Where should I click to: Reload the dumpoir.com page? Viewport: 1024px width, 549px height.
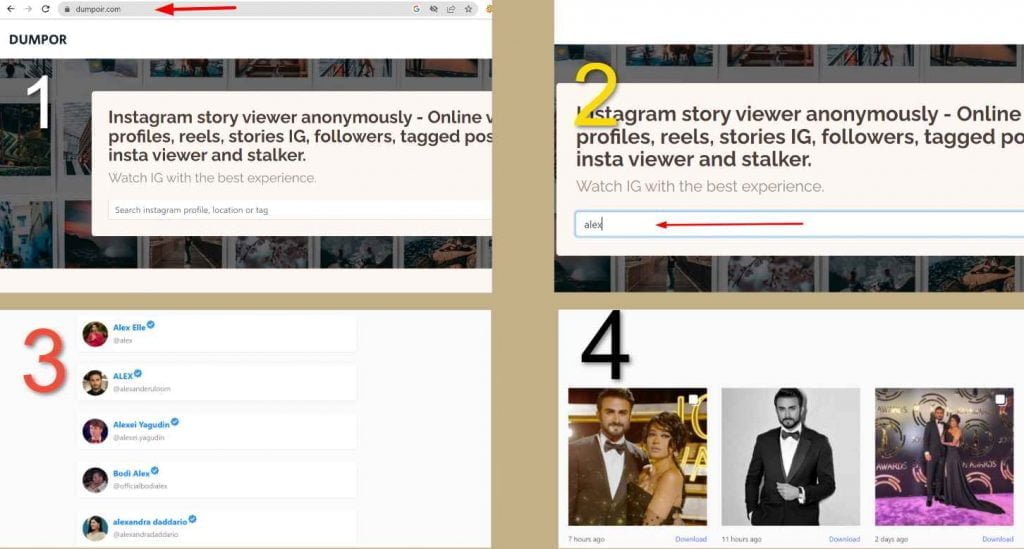45,9
